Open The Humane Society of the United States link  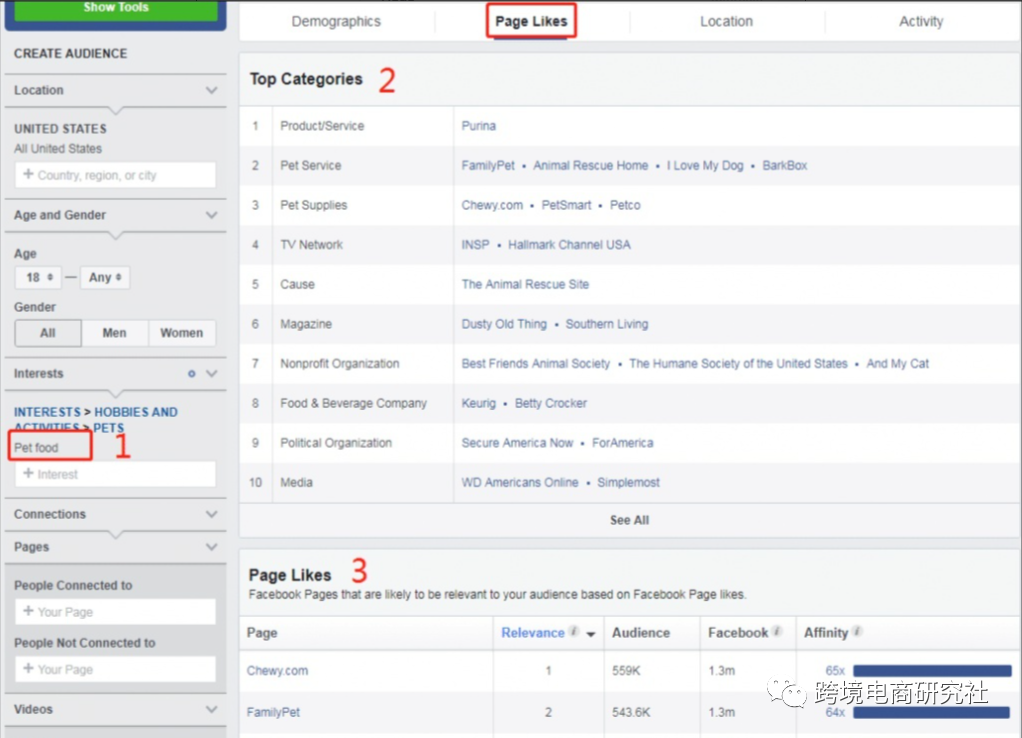click(738, 364)
